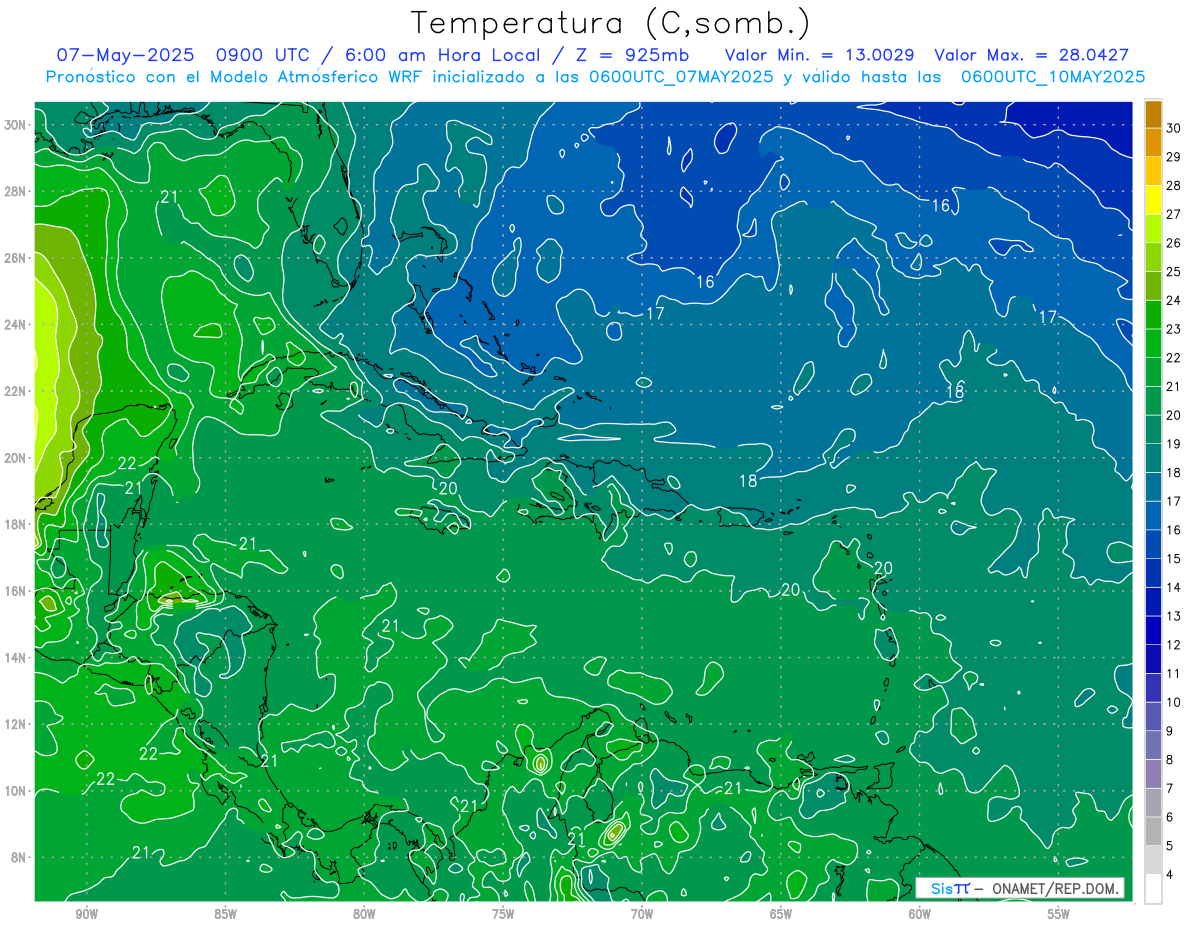Viewport: 1200px width, 927px height.
Task: Click the '10N' latitude label
Action: (17, 791)
